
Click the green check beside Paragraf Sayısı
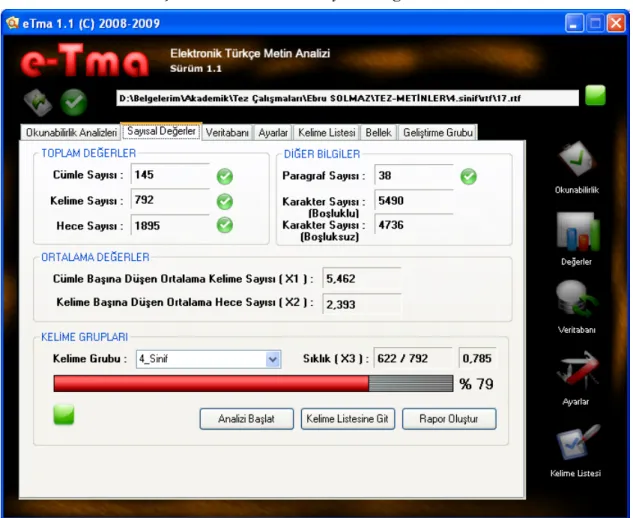[x=468, y=176]
